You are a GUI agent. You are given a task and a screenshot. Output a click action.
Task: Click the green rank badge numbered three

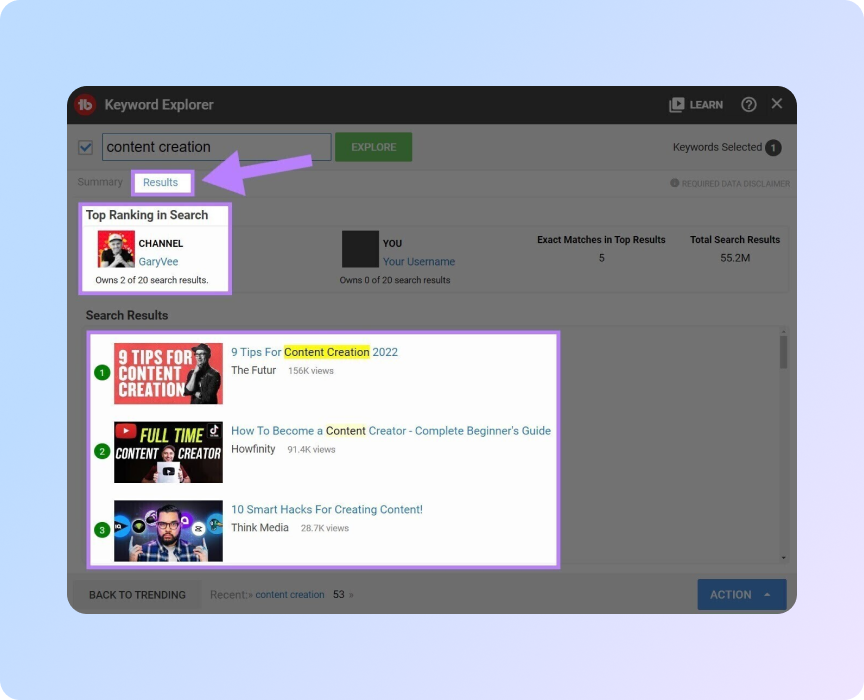click(100, 530)
